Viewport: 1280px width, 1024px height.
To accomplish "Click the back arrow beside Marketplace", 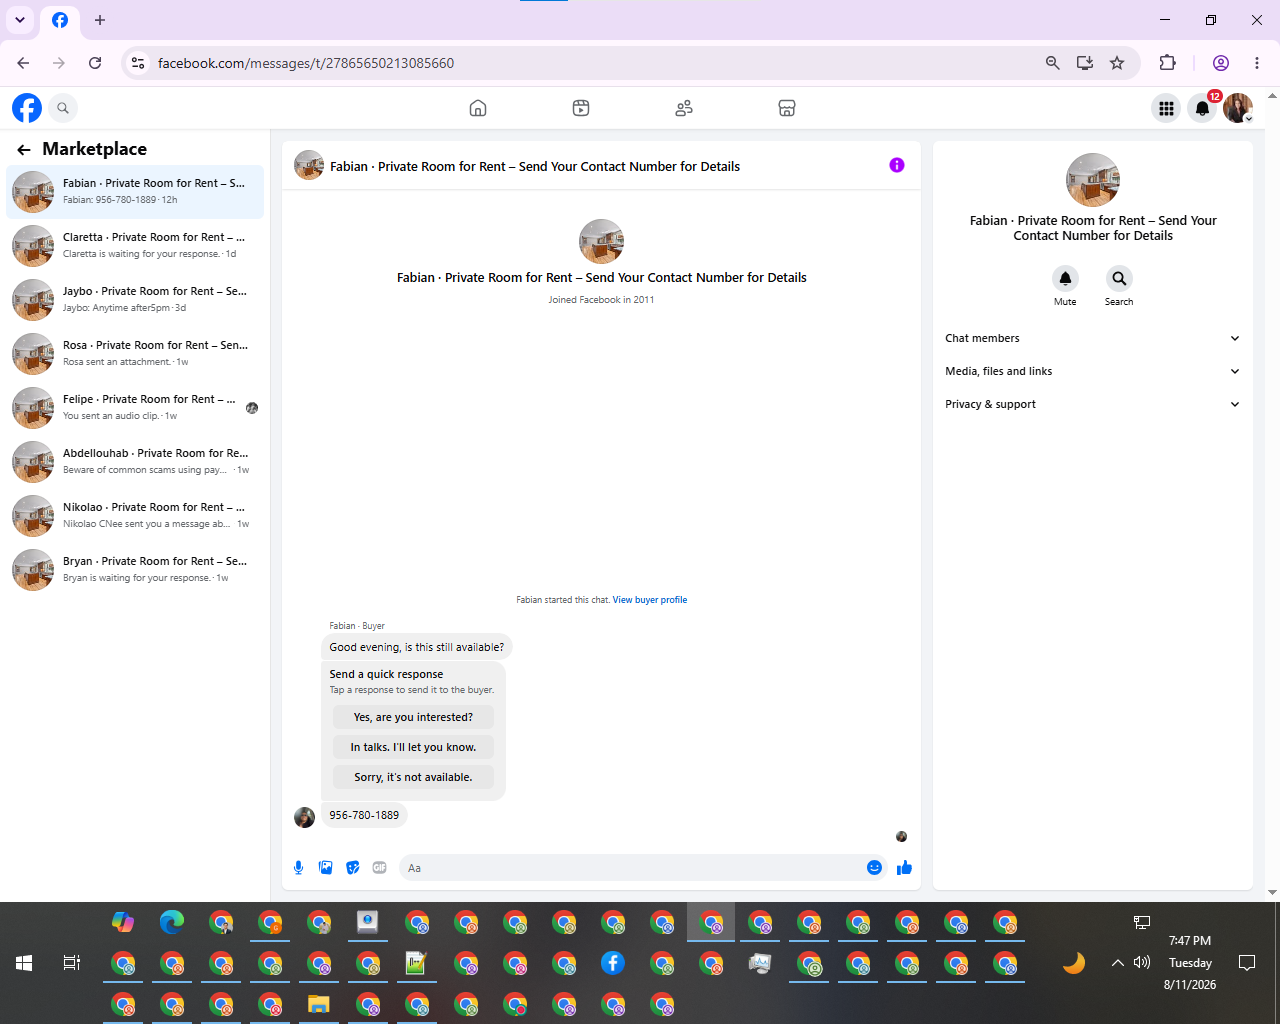I will tap(24, 150).
